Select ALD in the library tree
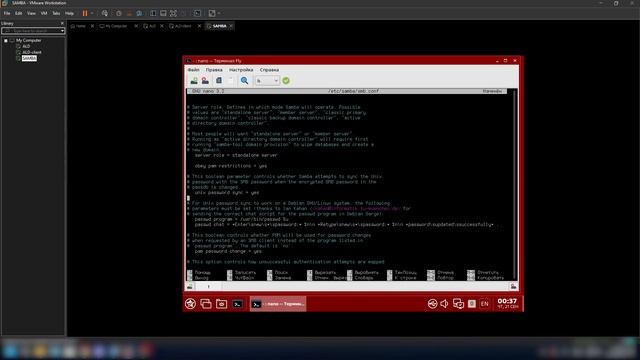The height and width of the screenshot is (360, 640). (26, 46)
